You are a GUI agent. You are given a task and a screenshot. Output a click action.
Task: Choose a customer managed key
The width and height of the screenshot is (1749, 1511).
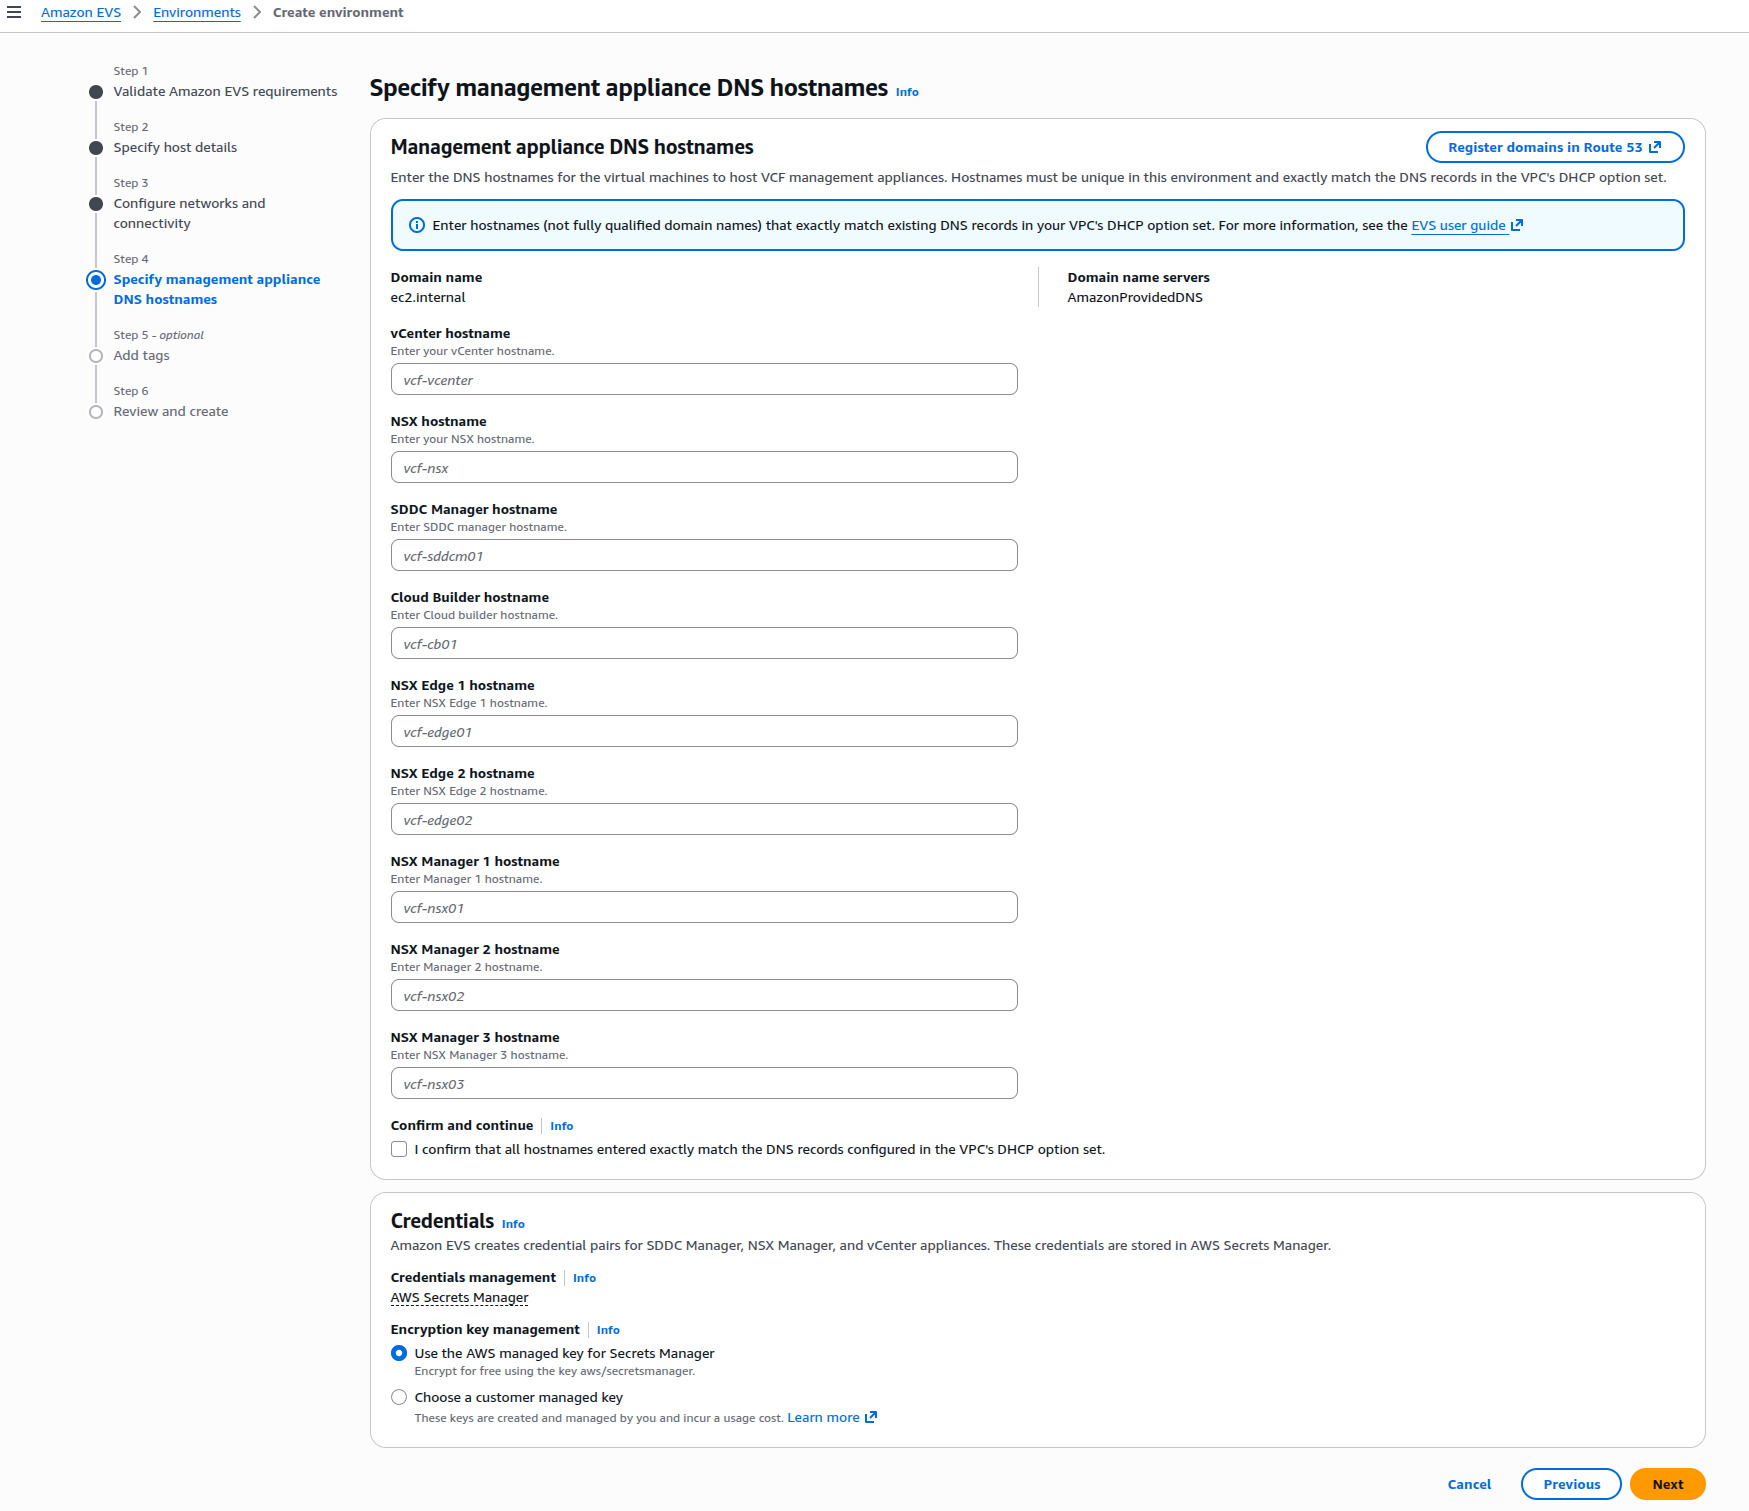[399, 1396]
